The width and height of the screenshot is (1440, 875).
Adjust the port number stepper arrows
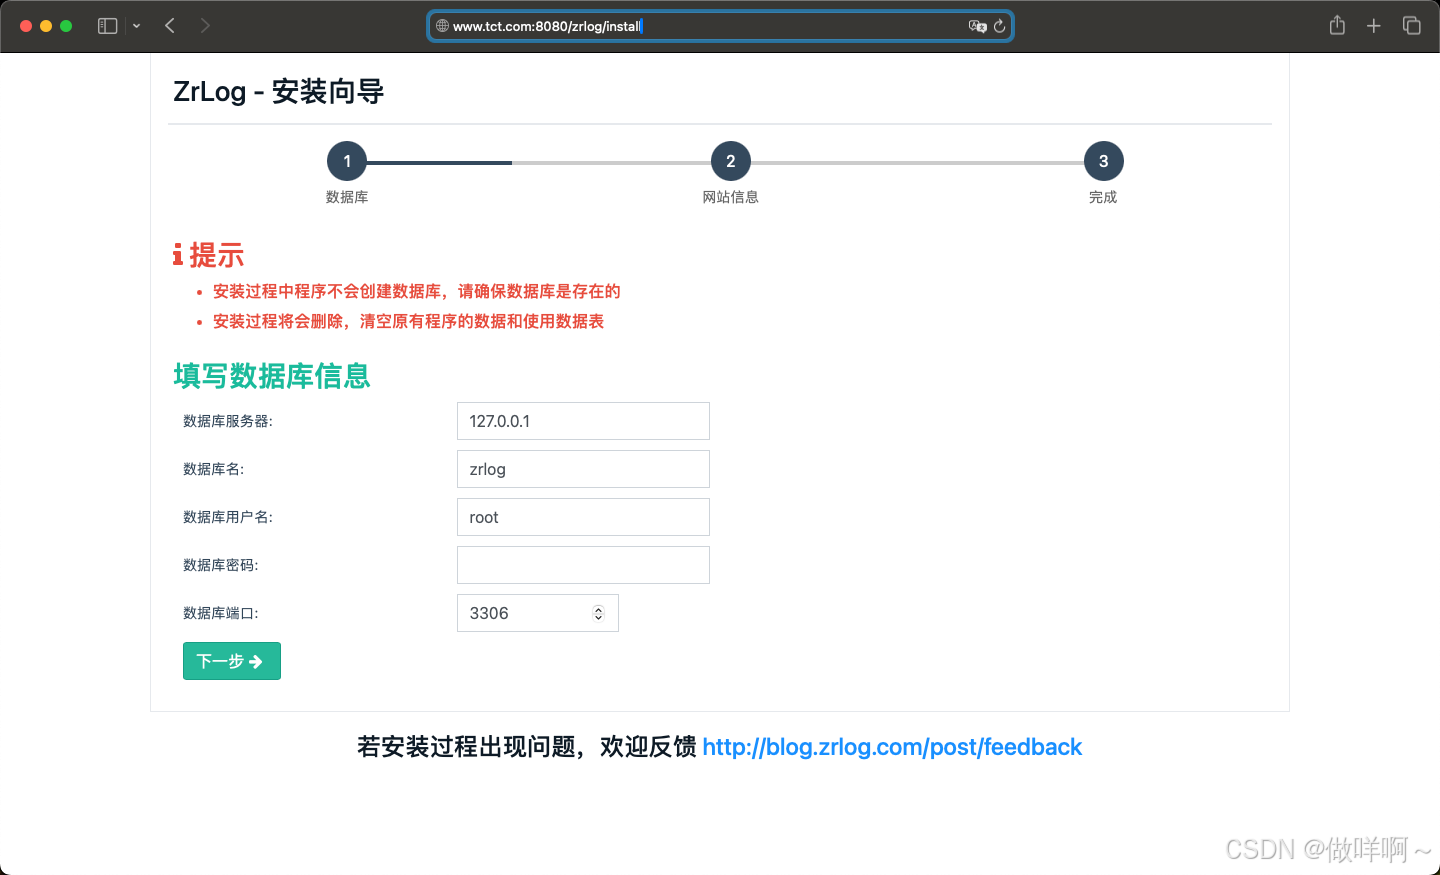point(598,613)
